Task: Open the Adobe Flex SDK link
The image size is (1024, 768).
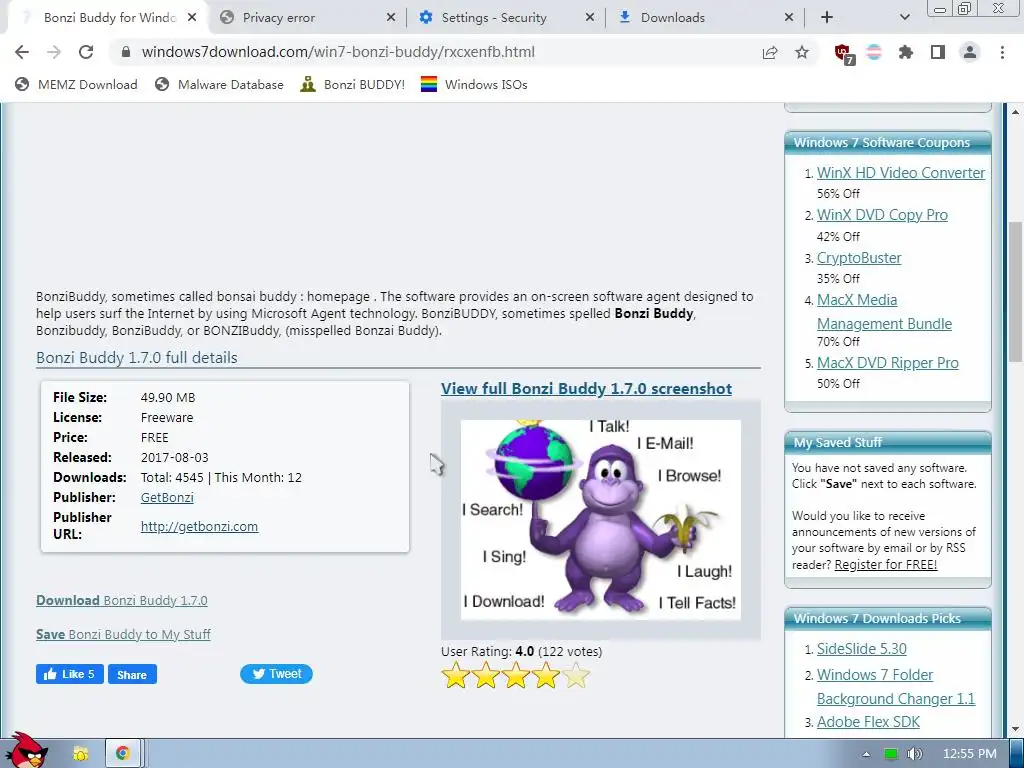Action: pyautogui.click(x=868, y=722)
